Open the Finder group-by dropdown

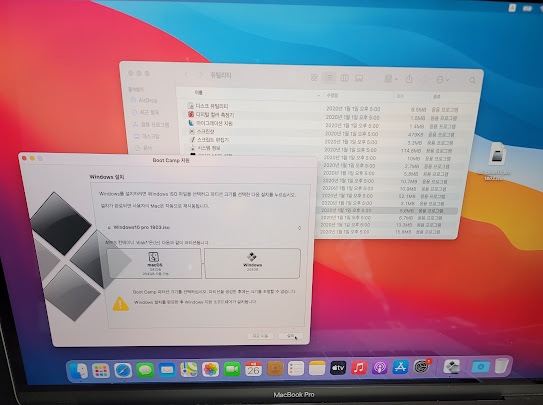click(x=391, y=79)
